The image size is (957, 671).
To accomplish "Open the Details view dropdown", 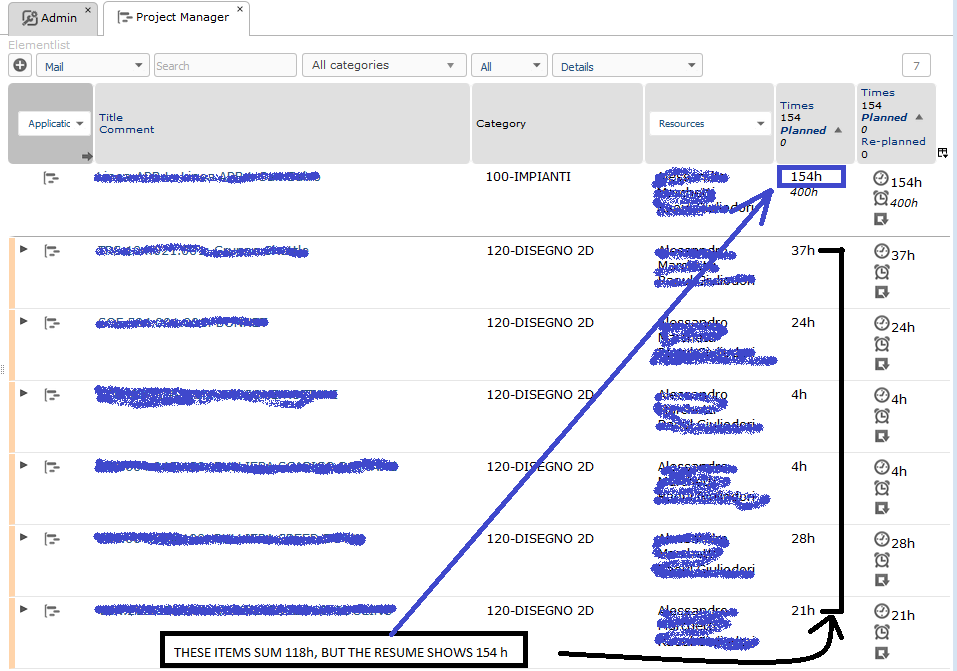I will click(x=627, y=66).
